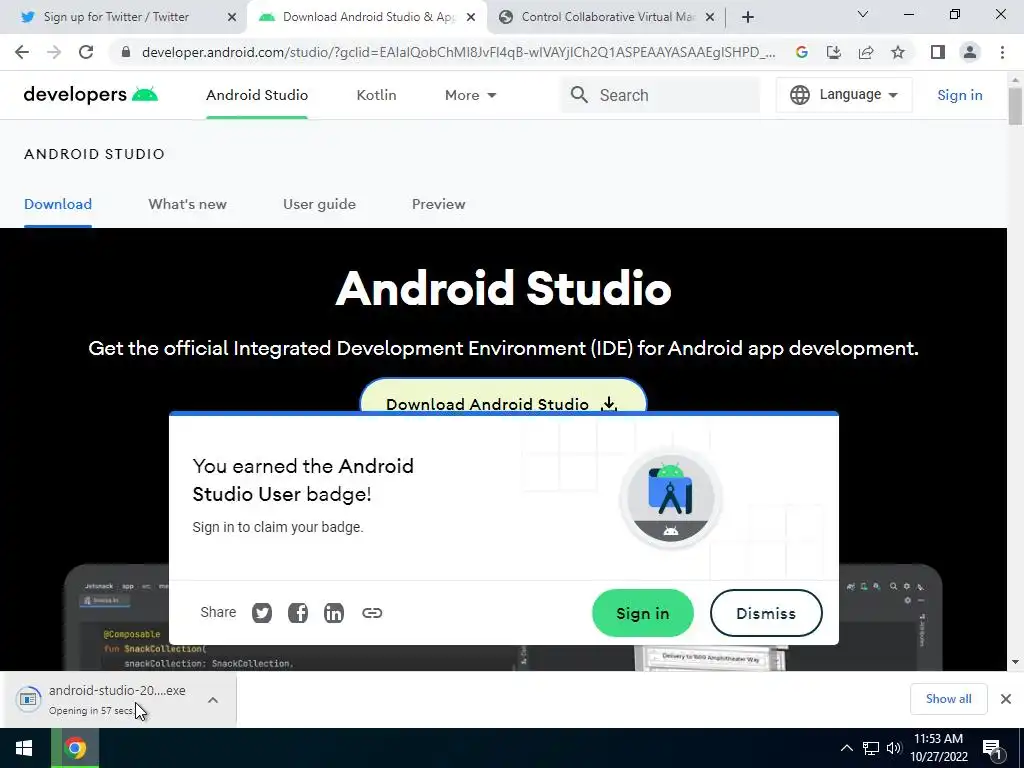This screenshot has width=1024, height=768.
Task: Switch to the Download tab
Action: click(x=58, y=204)
